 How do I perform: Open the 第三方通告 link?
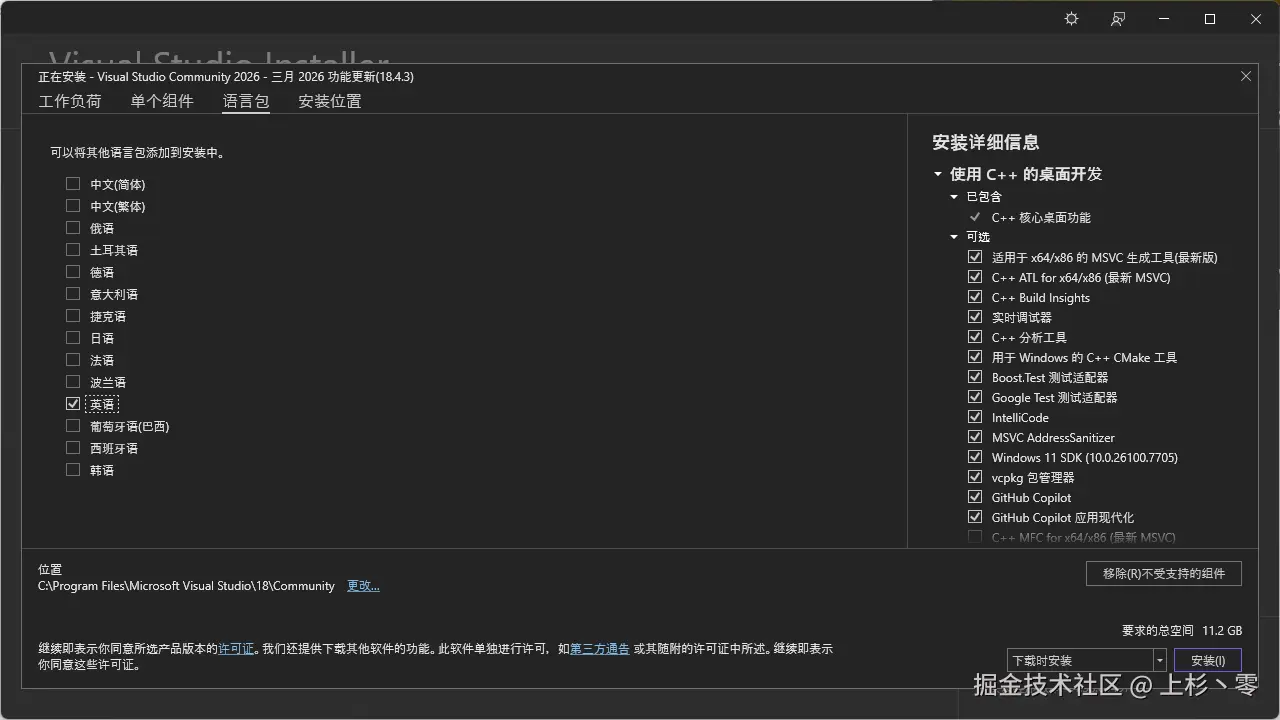[x=600, y=649]
